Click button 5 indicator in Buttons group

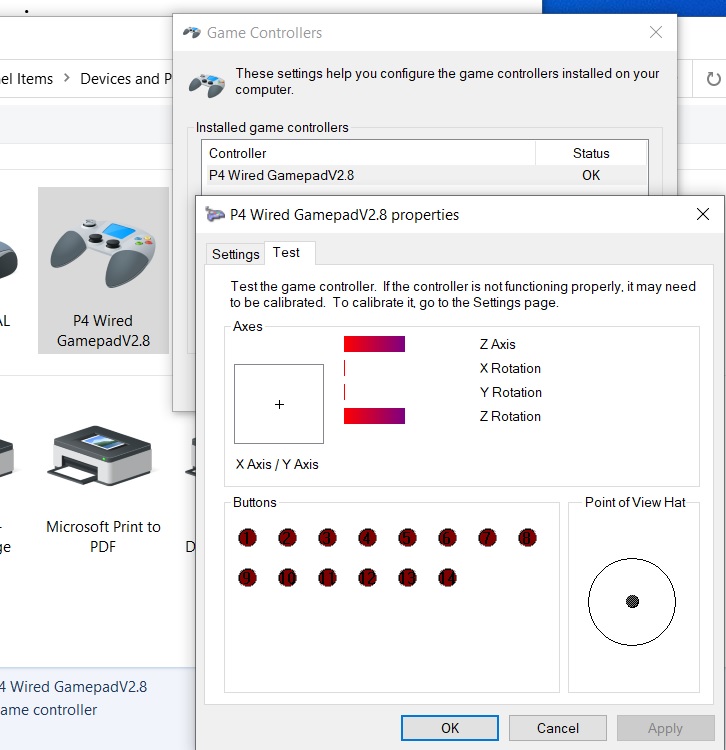pyautogui.click(x=407, y=538)
